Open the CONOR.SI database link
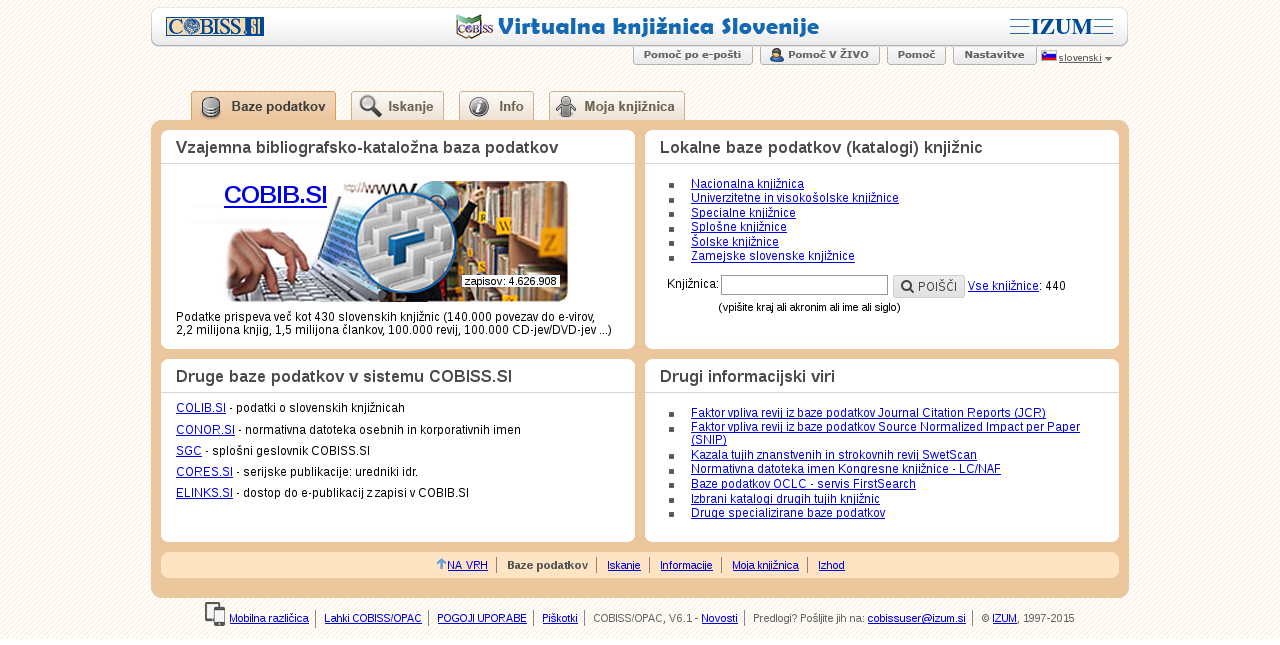Viewport: 1280px width, 645px height. (x=205, y=430)
